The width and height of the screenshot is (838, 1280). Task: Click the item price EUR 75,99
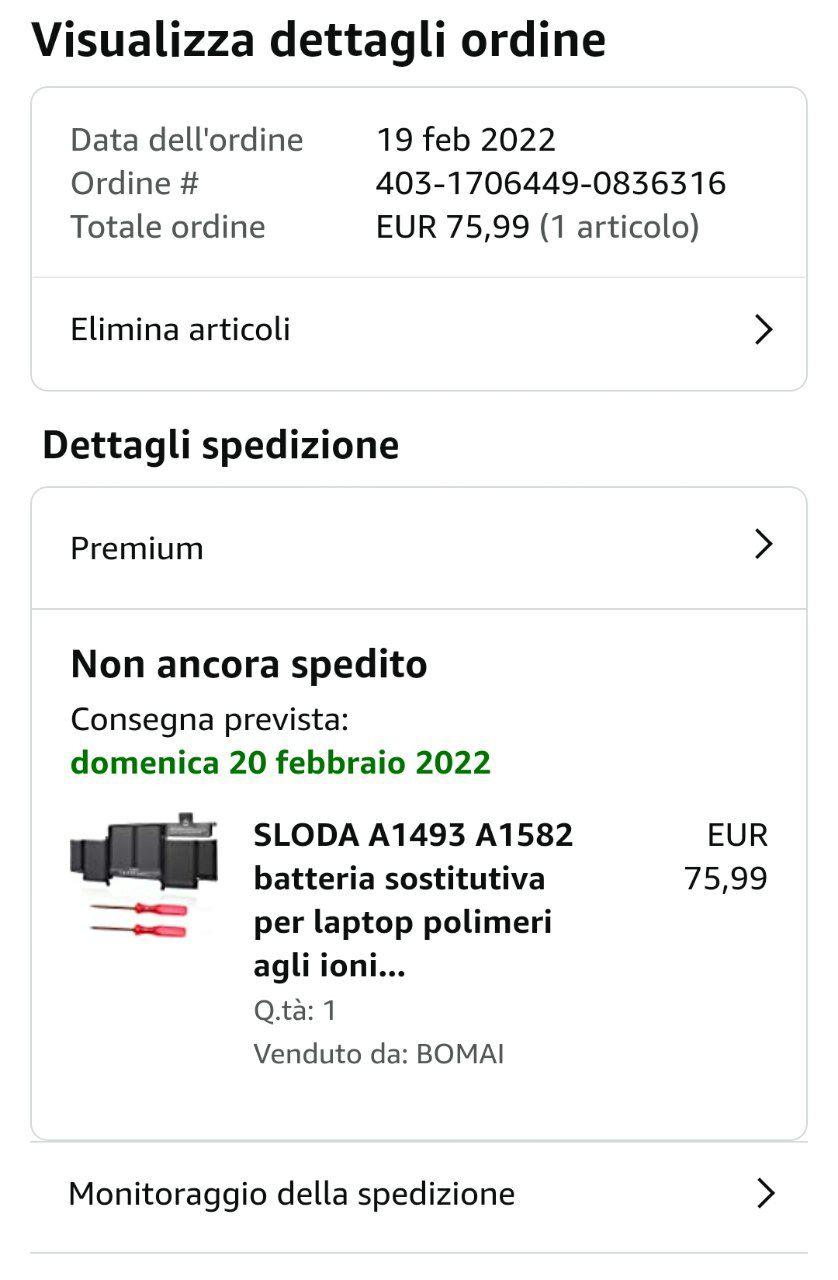[x=727, y=857]
